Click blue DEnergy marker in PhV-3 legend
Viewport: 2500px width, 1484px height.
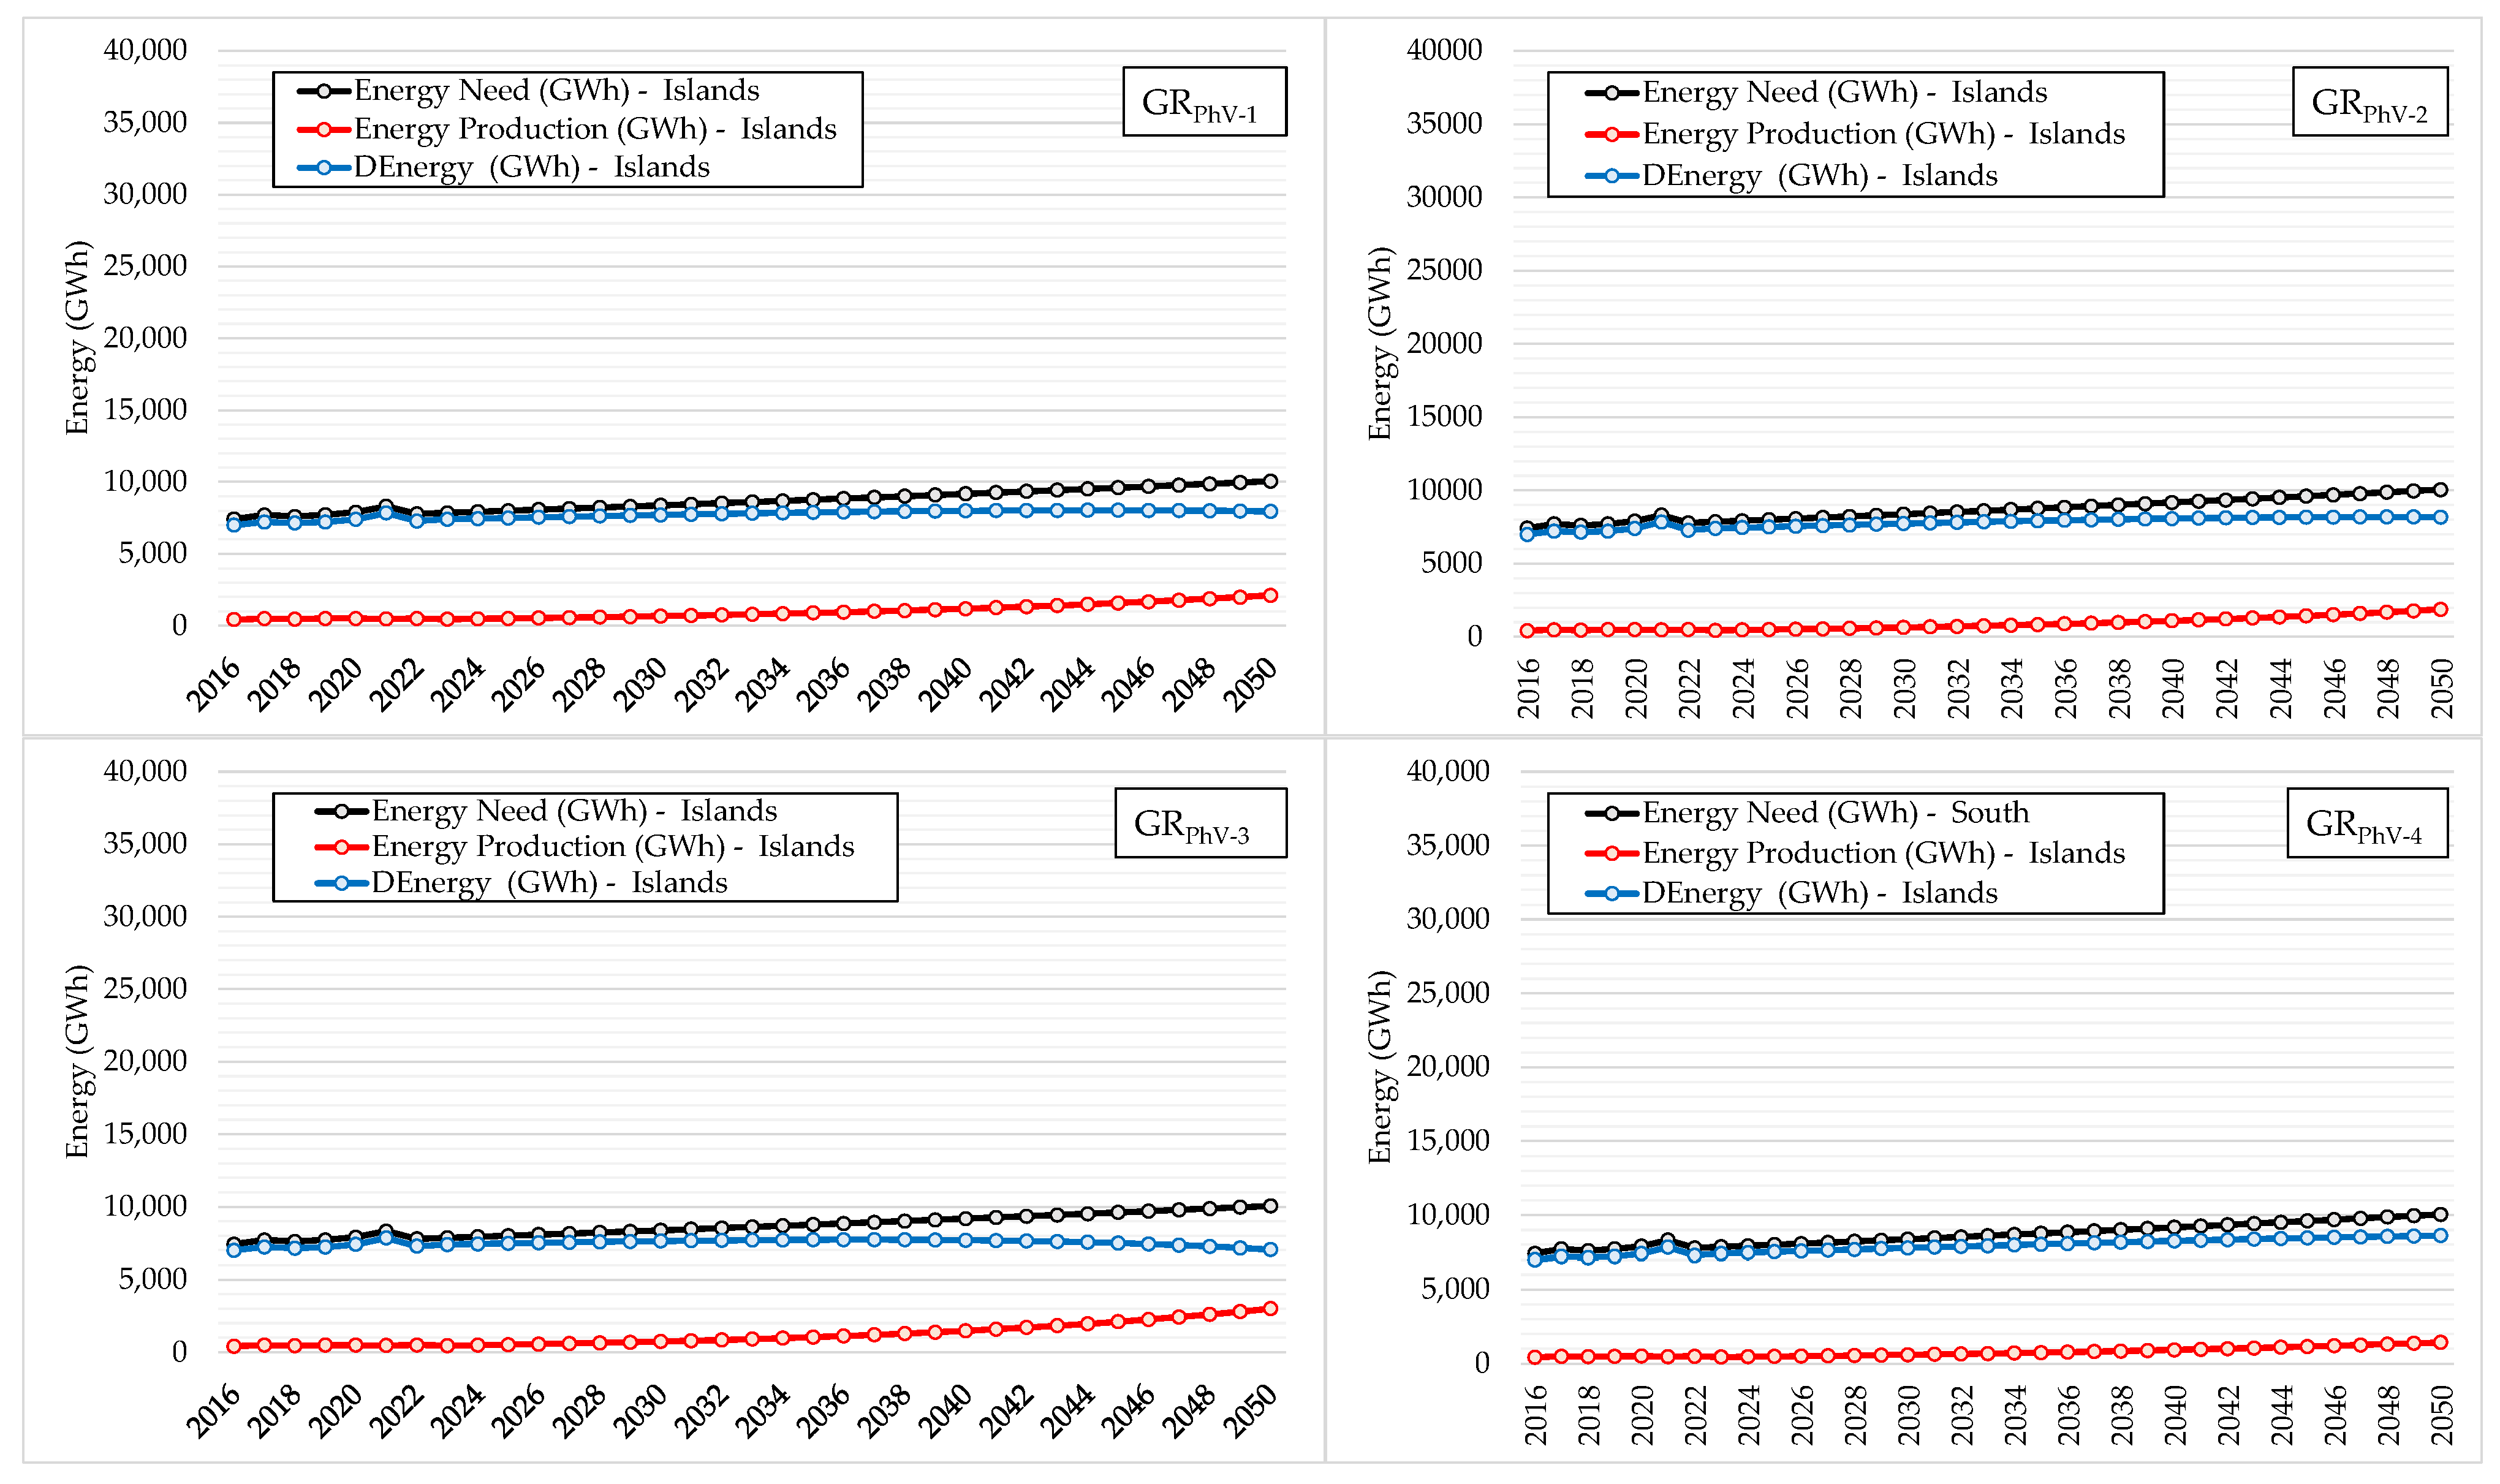[342, 883]
